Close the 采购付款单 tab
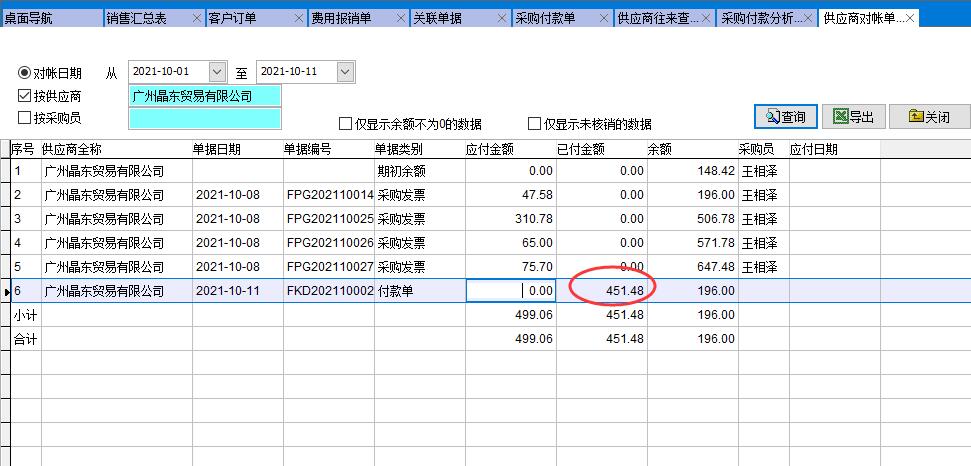 (604, 19)
